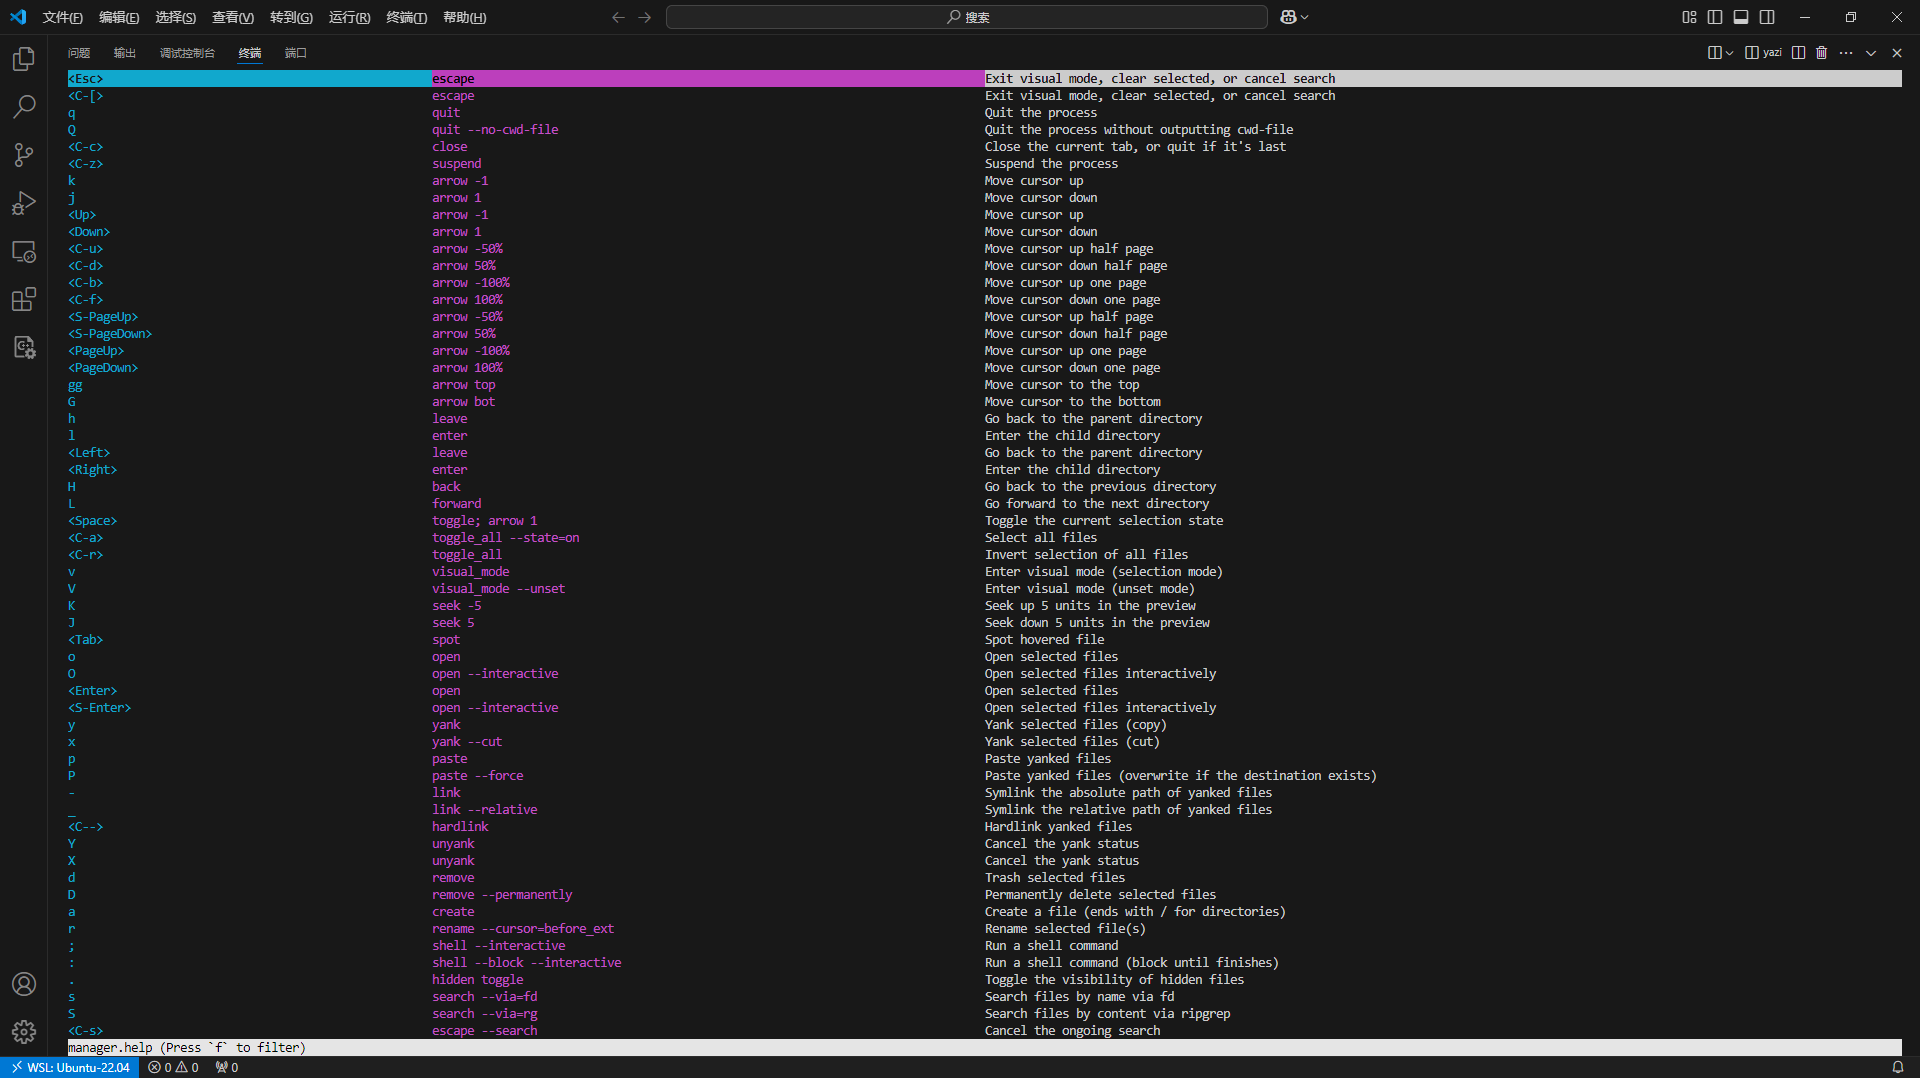Open the Customize Layout icon

coord(1689,17)
